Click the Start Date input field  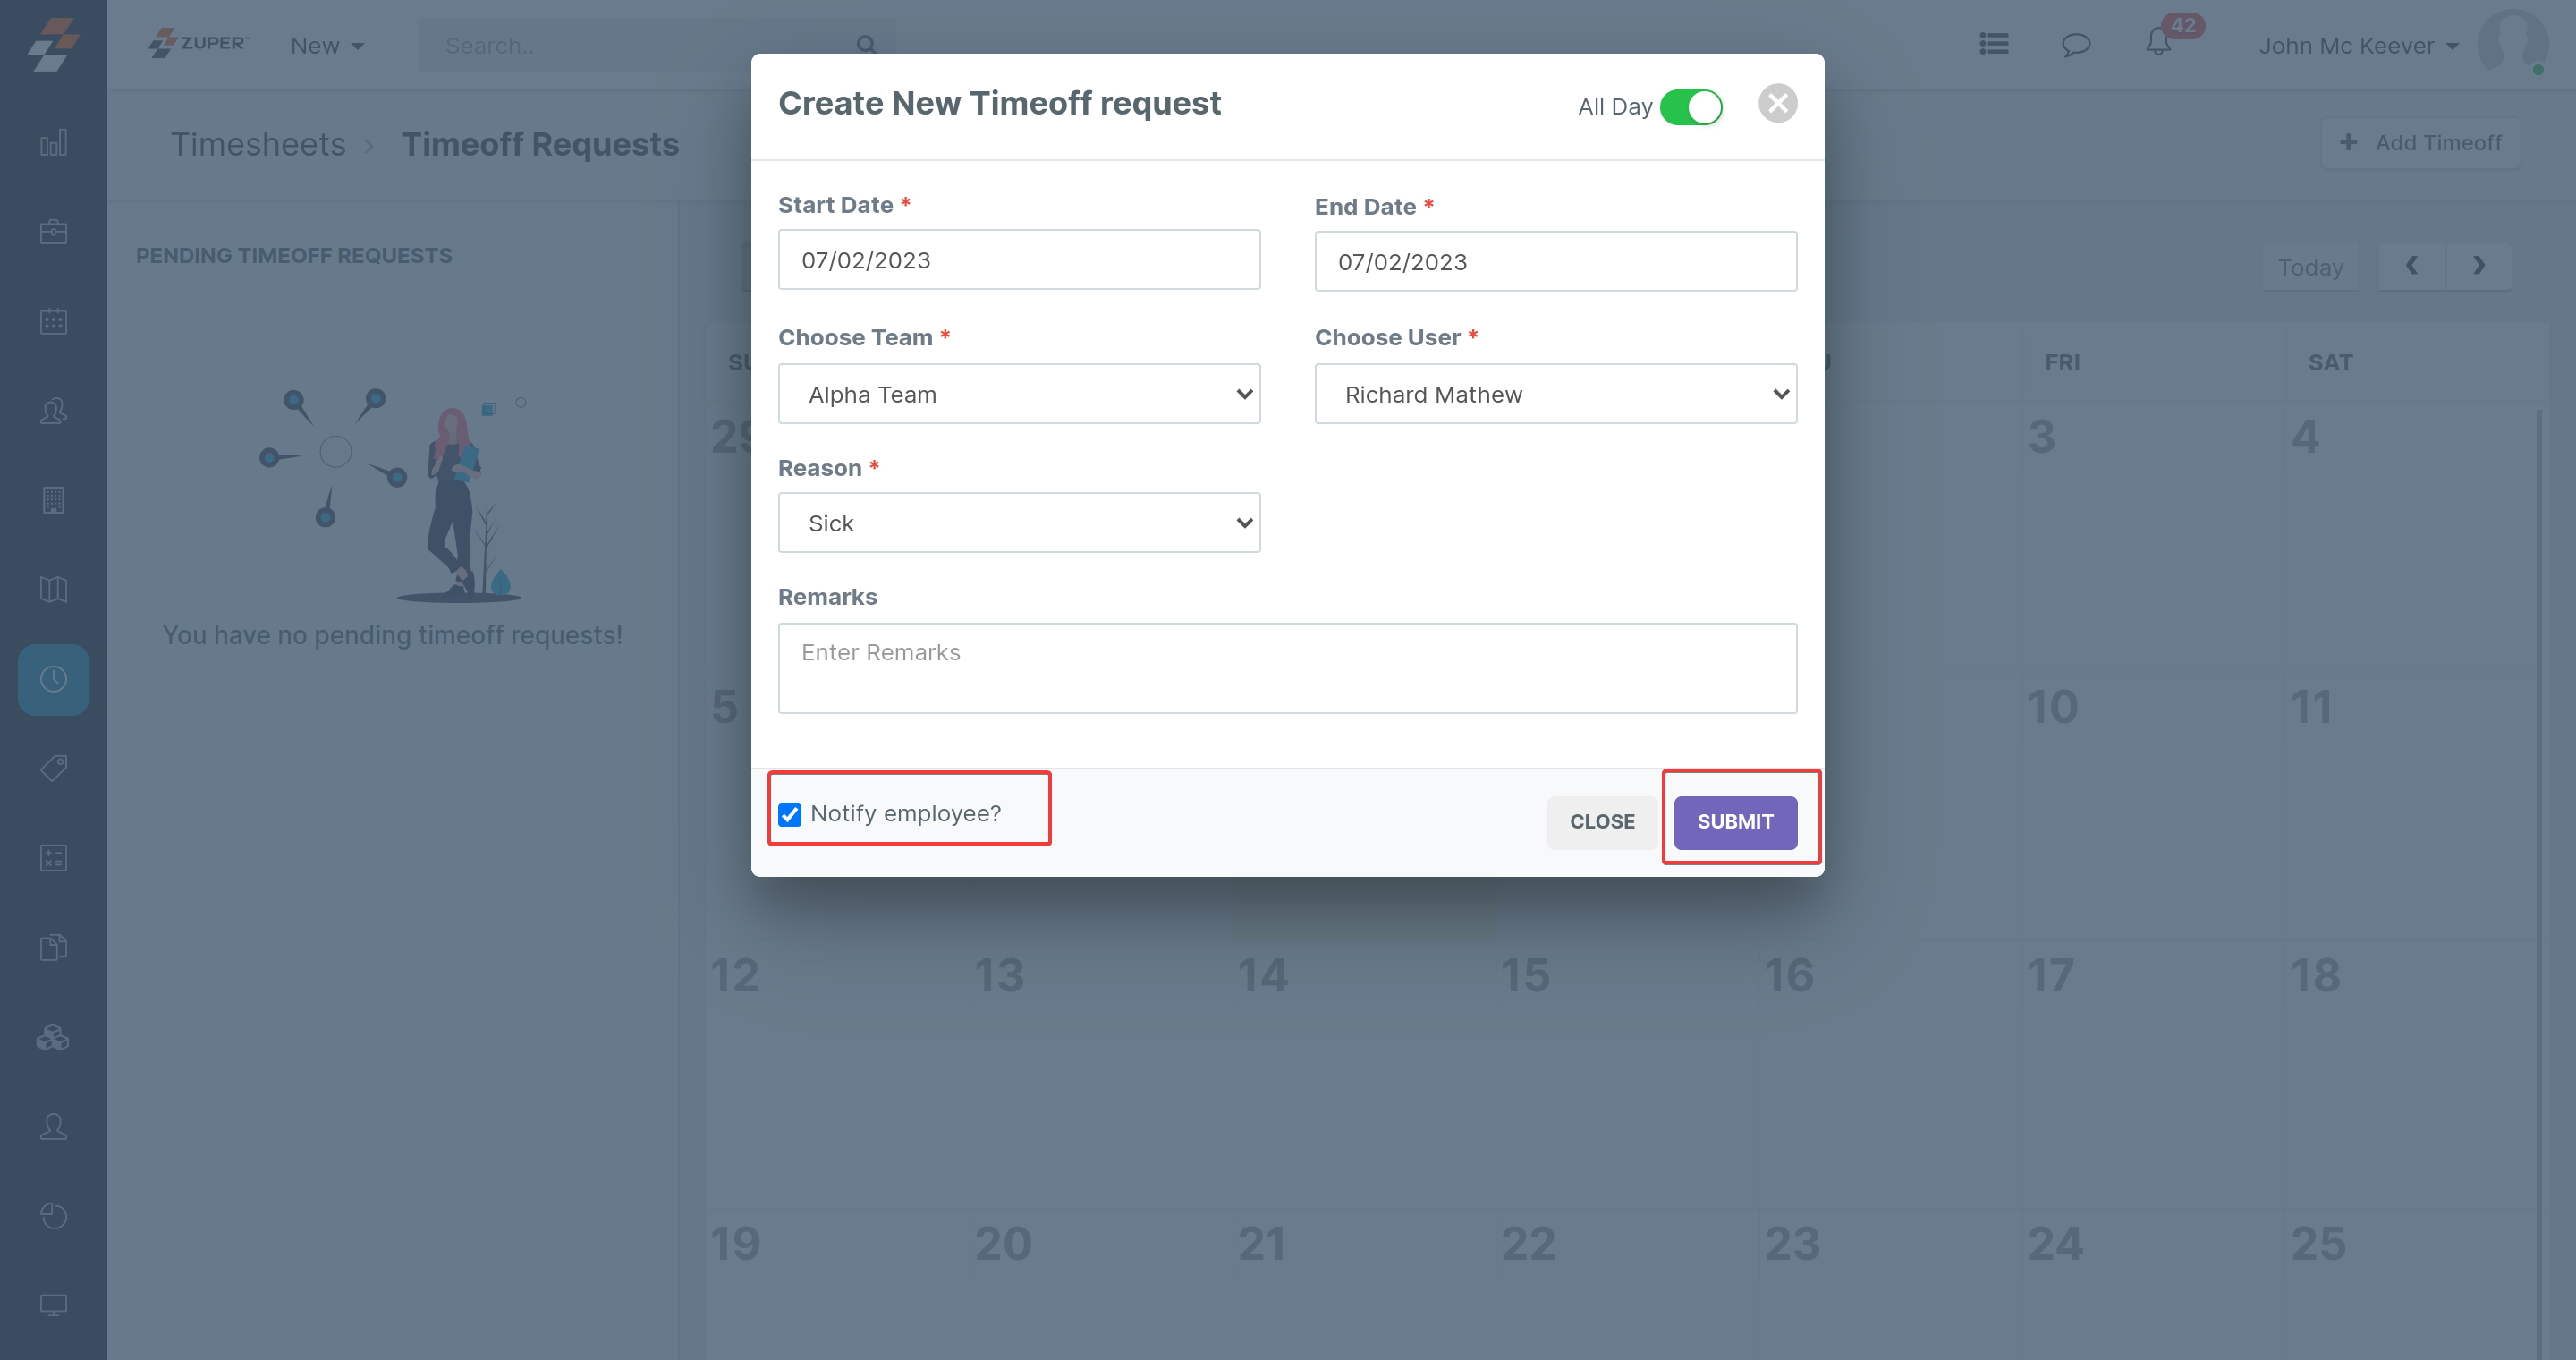point(1019,260)
